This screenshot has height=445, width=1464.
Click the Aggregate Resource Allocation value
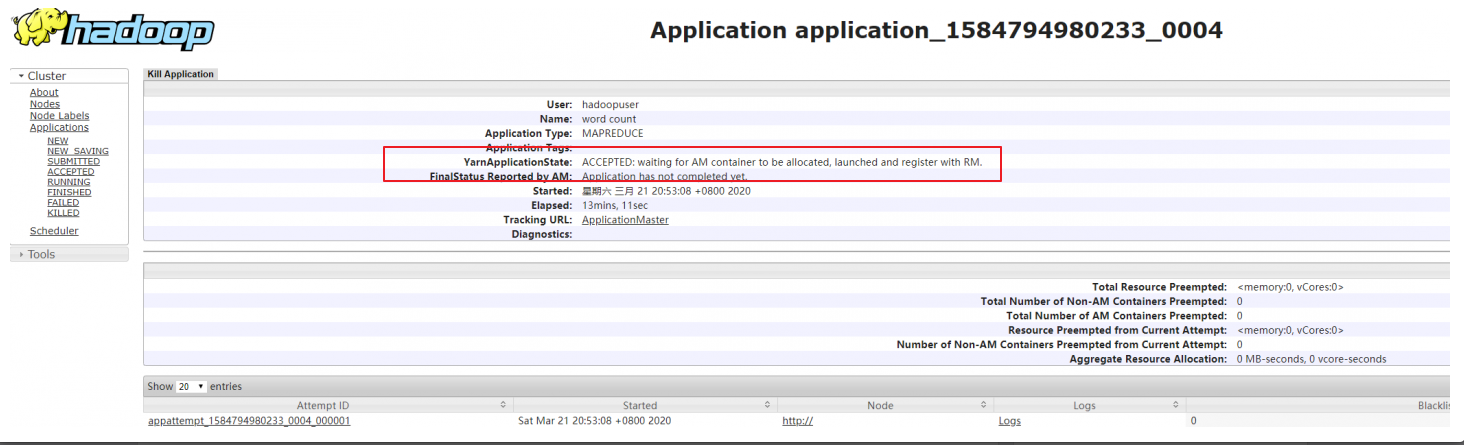1311,359
